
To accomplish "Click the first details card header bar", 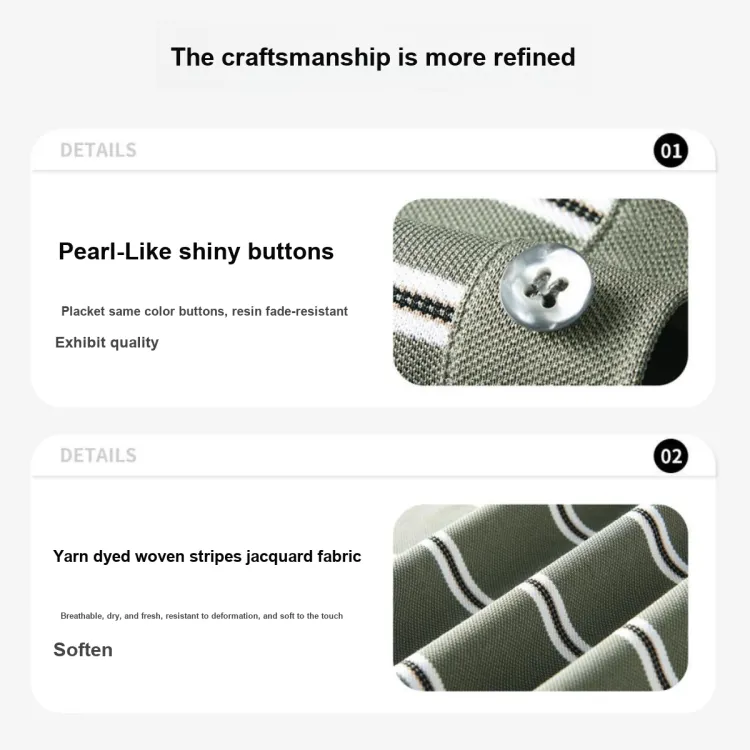I will click(374, 150).
